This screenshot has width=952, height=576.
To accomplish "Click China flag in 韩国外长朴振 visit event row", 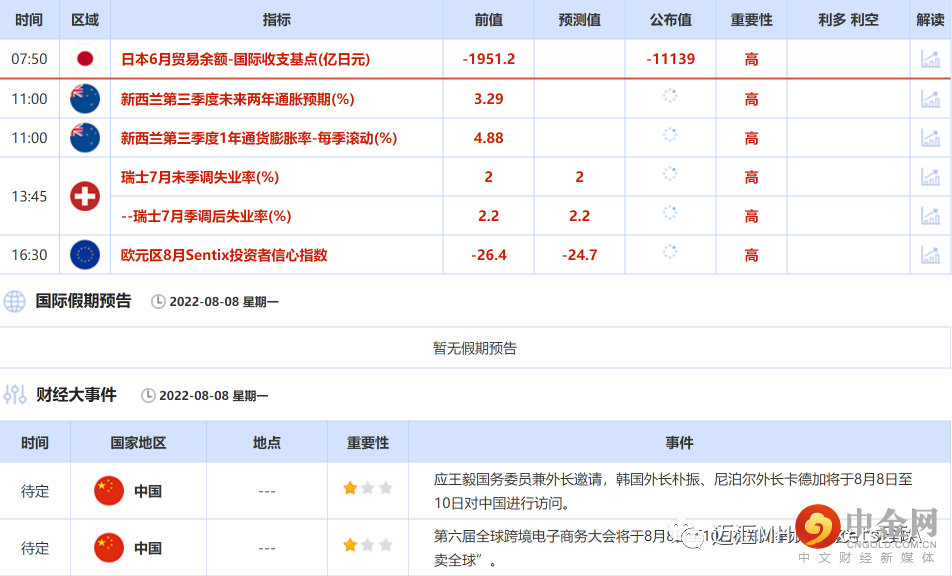I will (x=109, y=490).
